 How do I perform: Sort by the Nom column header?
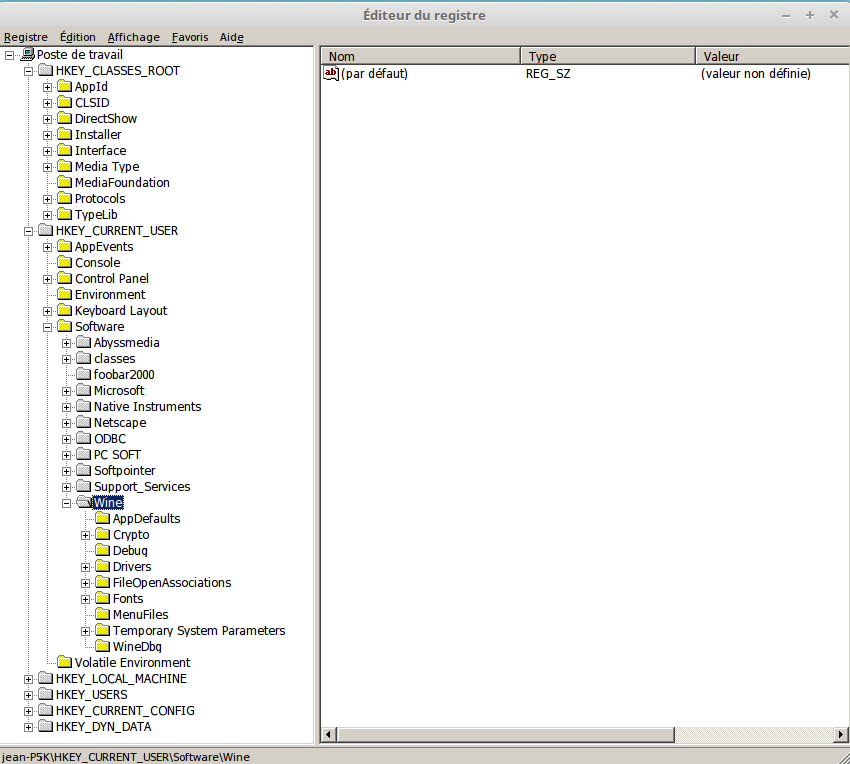click(421, 56)
